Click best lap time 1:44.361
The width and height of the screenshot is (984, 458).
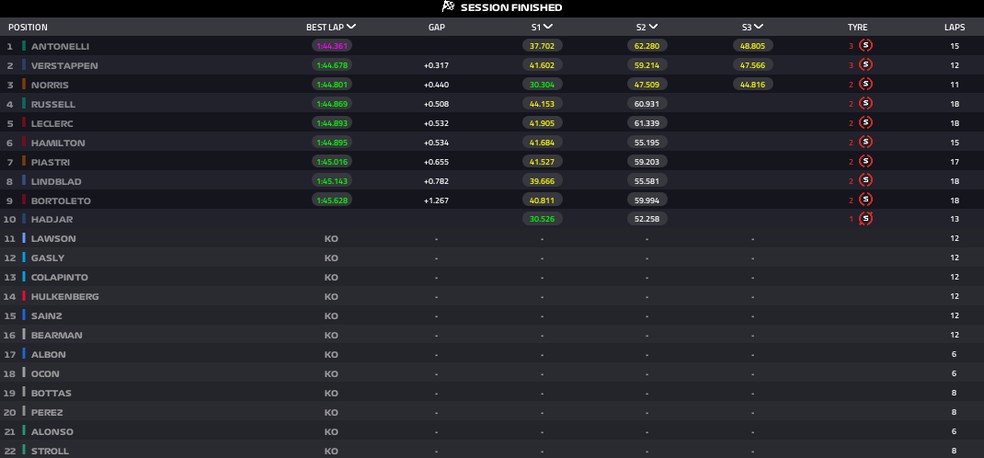[332, 46]
